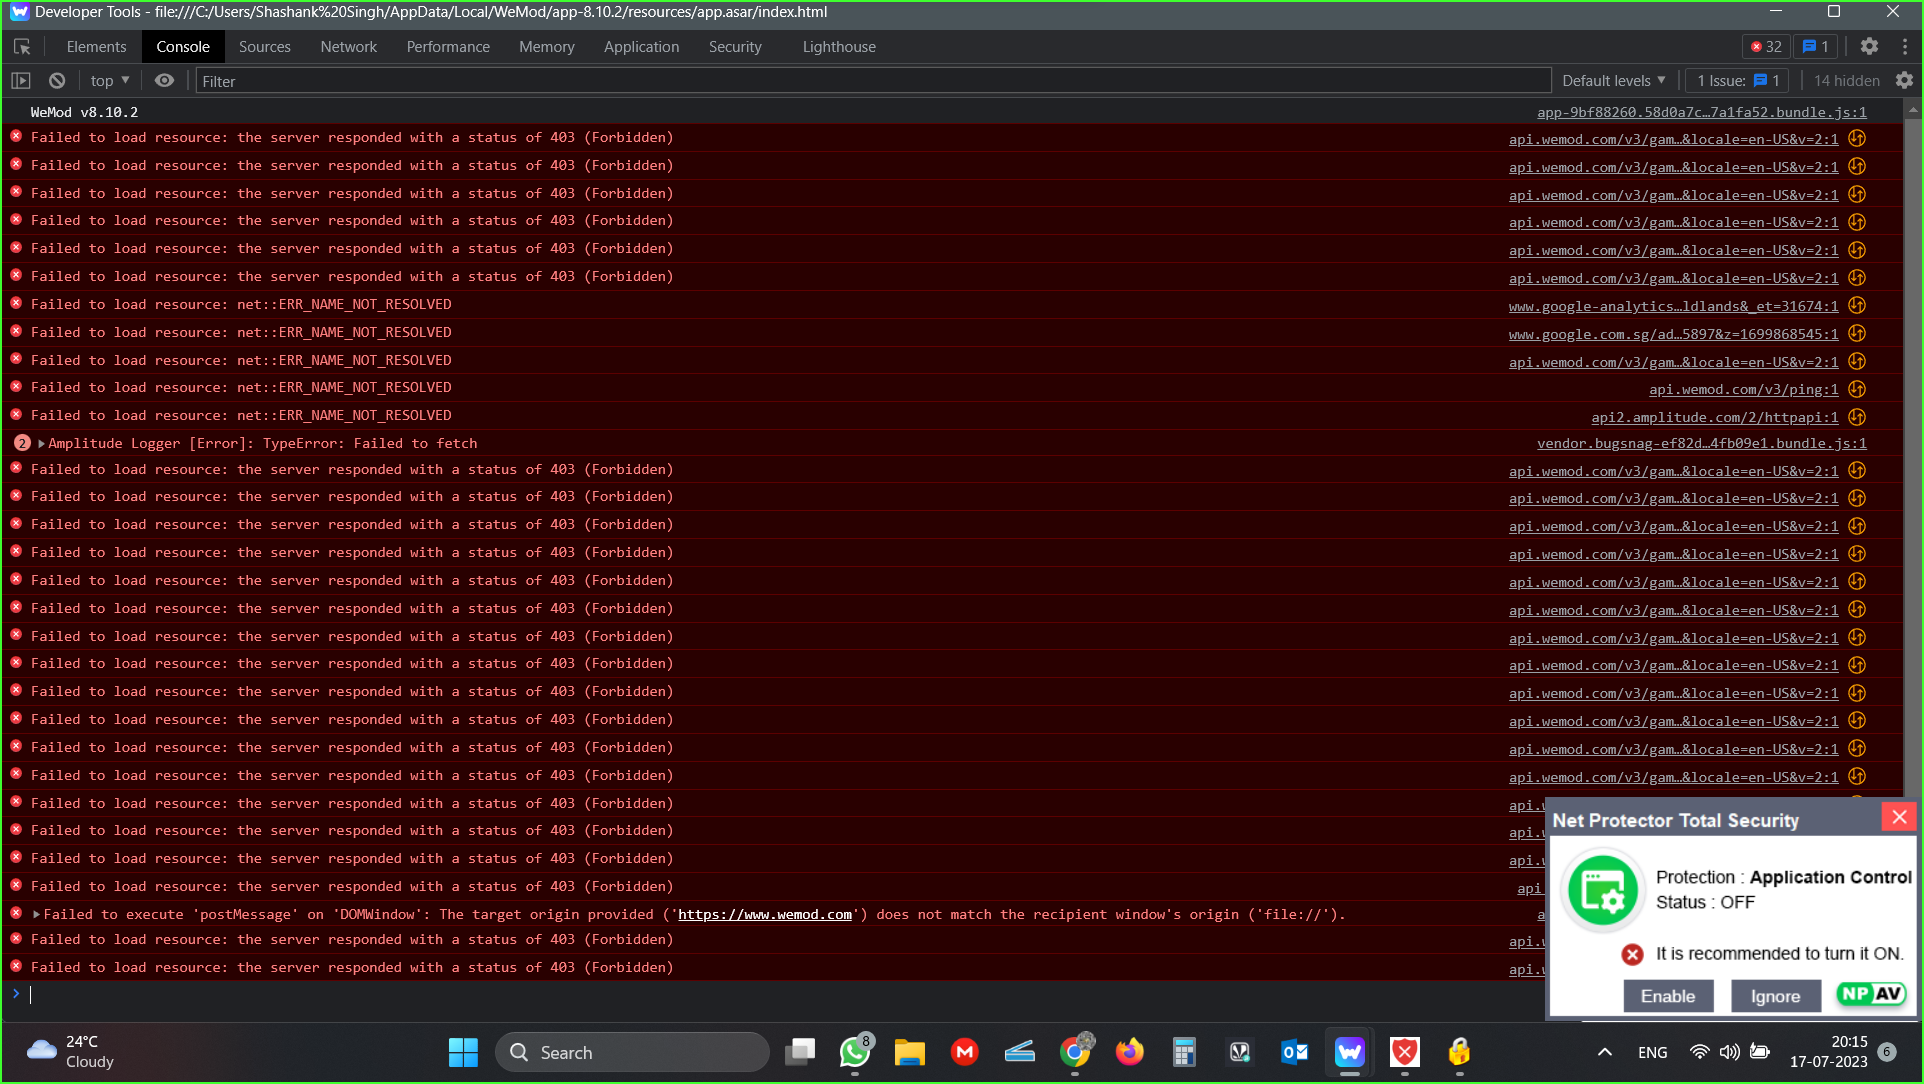Click the warning badge on Amplitude Logger error

[21, 442]
